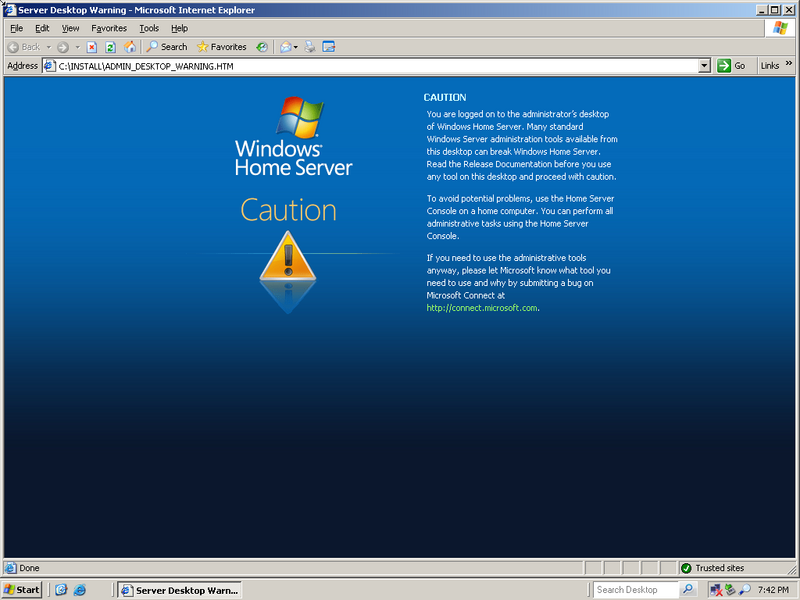Click the Back navigation button
Screen dimensions: 800x600
24,47
